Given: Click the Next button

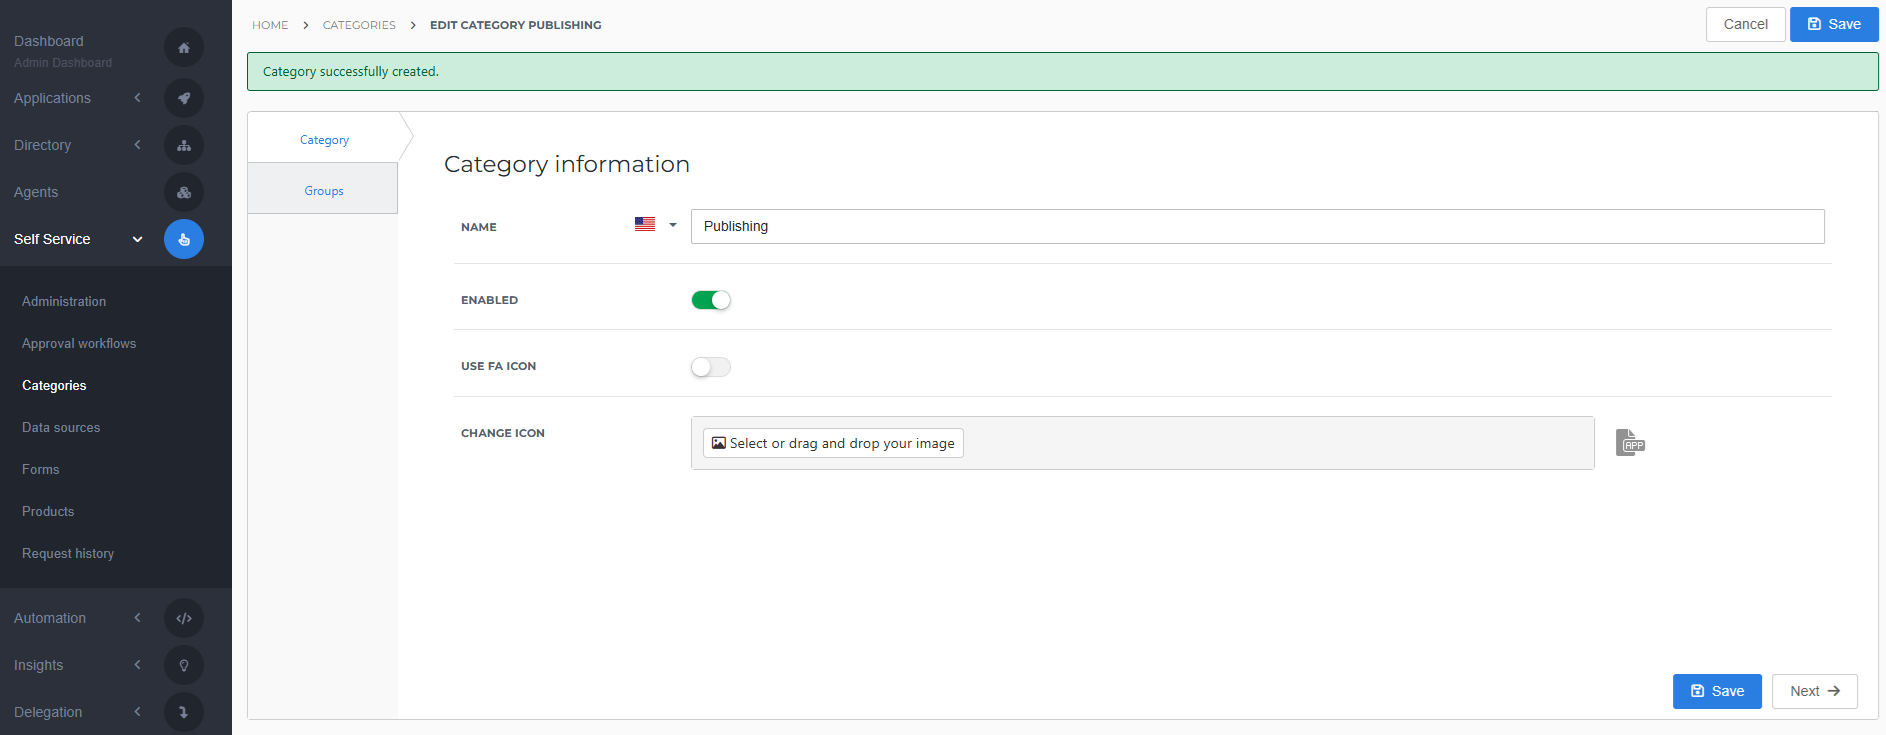Looking at the screenshot, I should tap(1814, 691).
